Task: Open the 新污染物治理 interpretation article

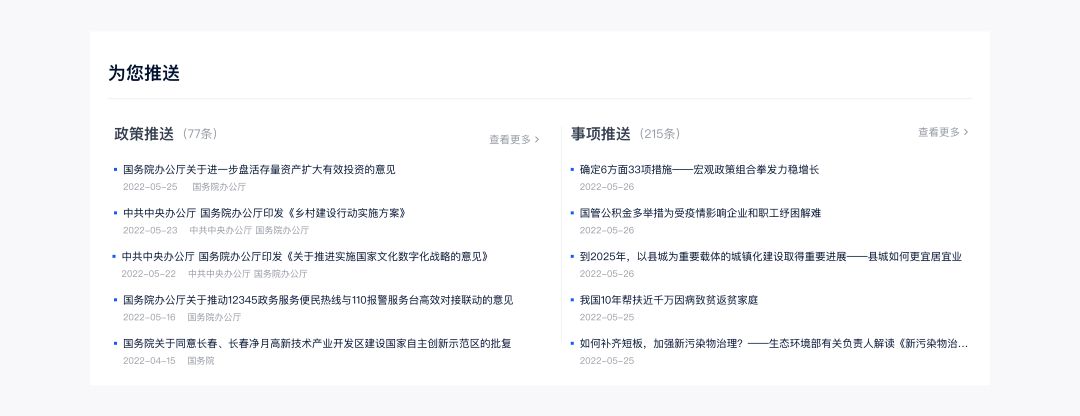Action: (x=773, y=344)
